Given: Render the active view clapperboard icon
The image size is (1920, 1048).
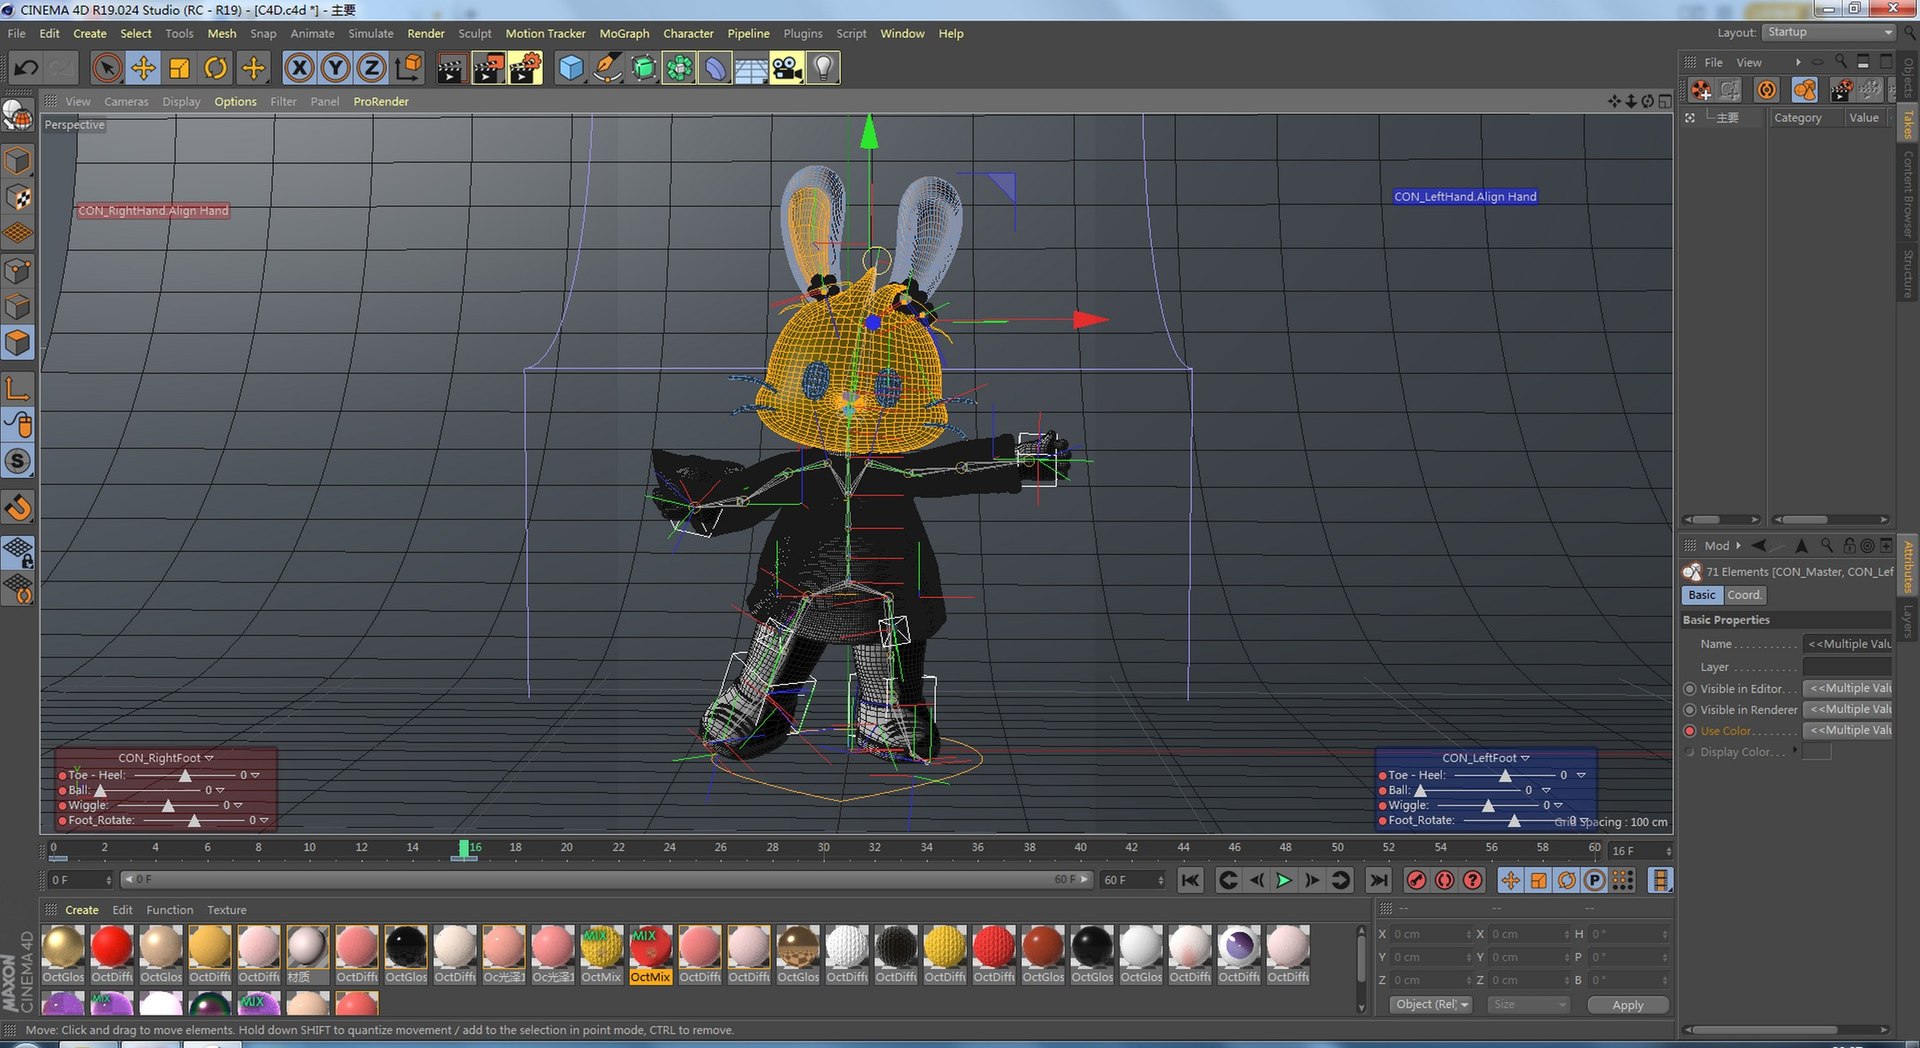Looking at the screenshot, I should [x=451, y=68].
